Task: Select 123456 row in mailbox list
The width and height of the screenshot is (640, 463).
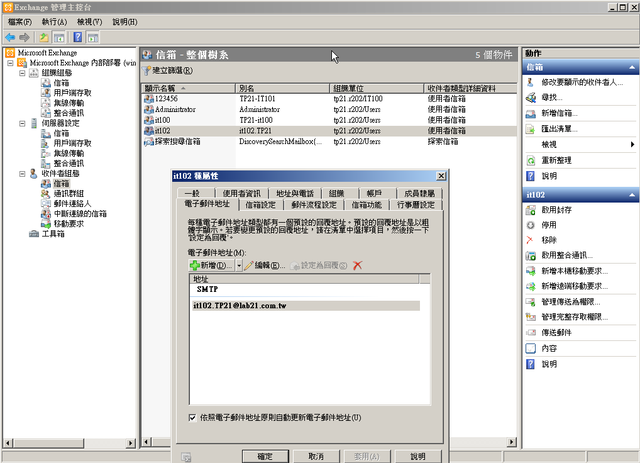Action: coord(329,99)
